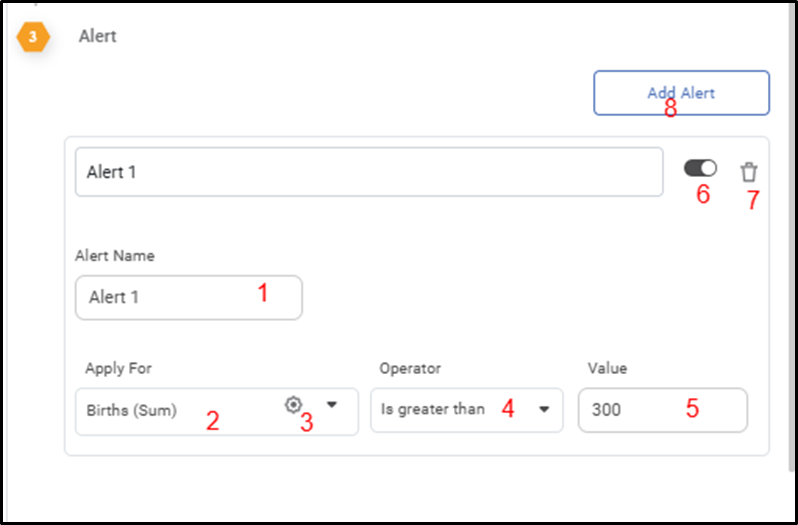This screenshot has width=798, height=525.
Task: Click the 'Births (Sum)' text
Action: 132,410
